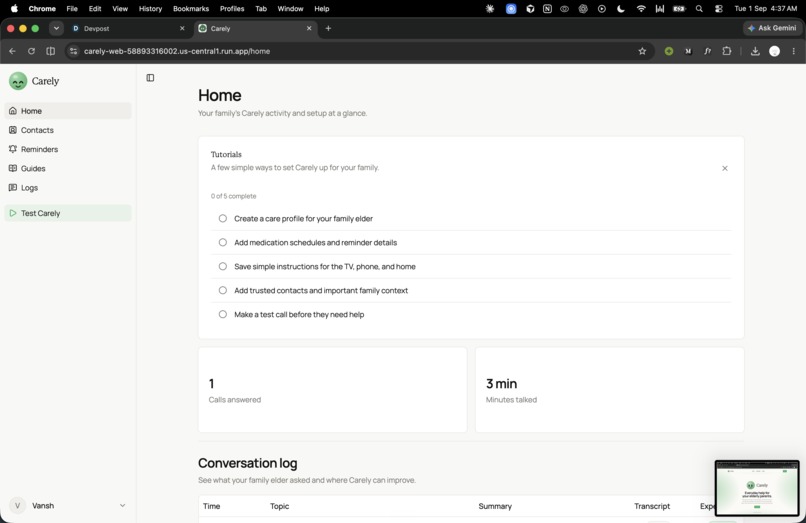Open the Apple menu
The image size is (806, 523).
pos(14,8)
